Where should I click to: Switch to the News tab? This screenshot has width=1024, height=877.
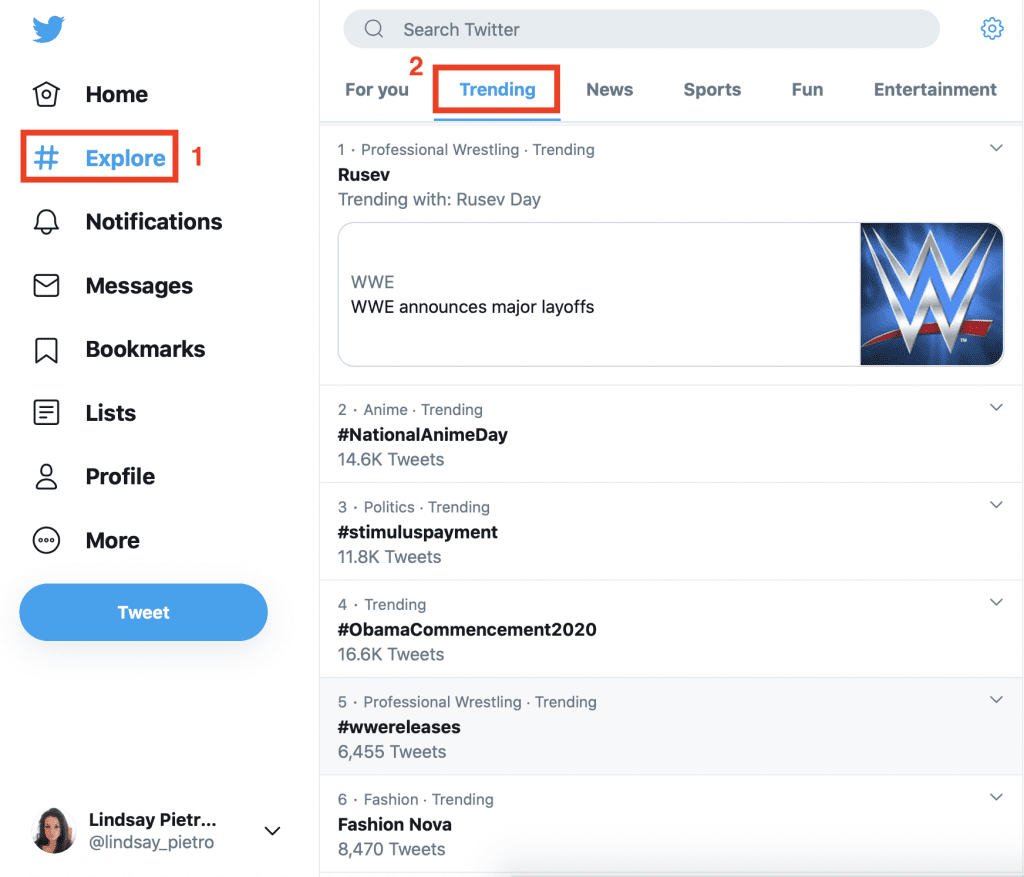pos(609,89)
